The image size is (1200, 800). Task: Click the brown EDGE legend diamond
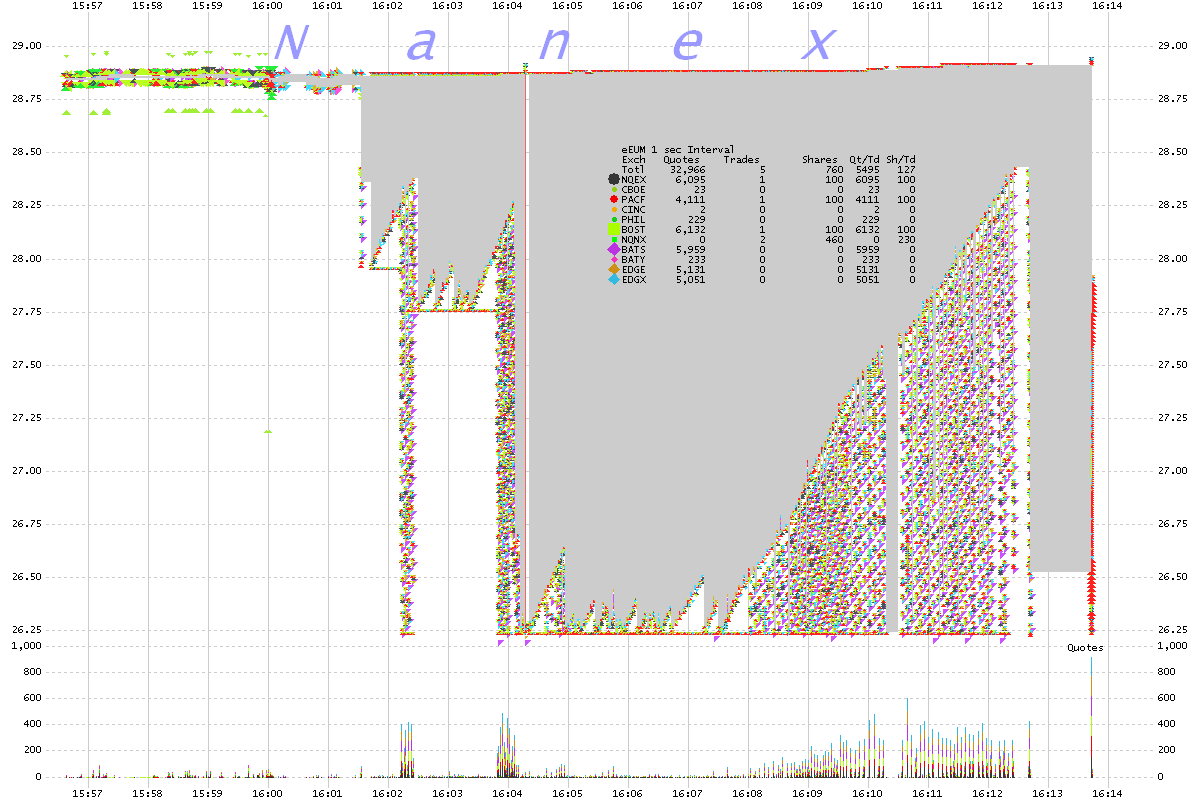click(614, 269)
